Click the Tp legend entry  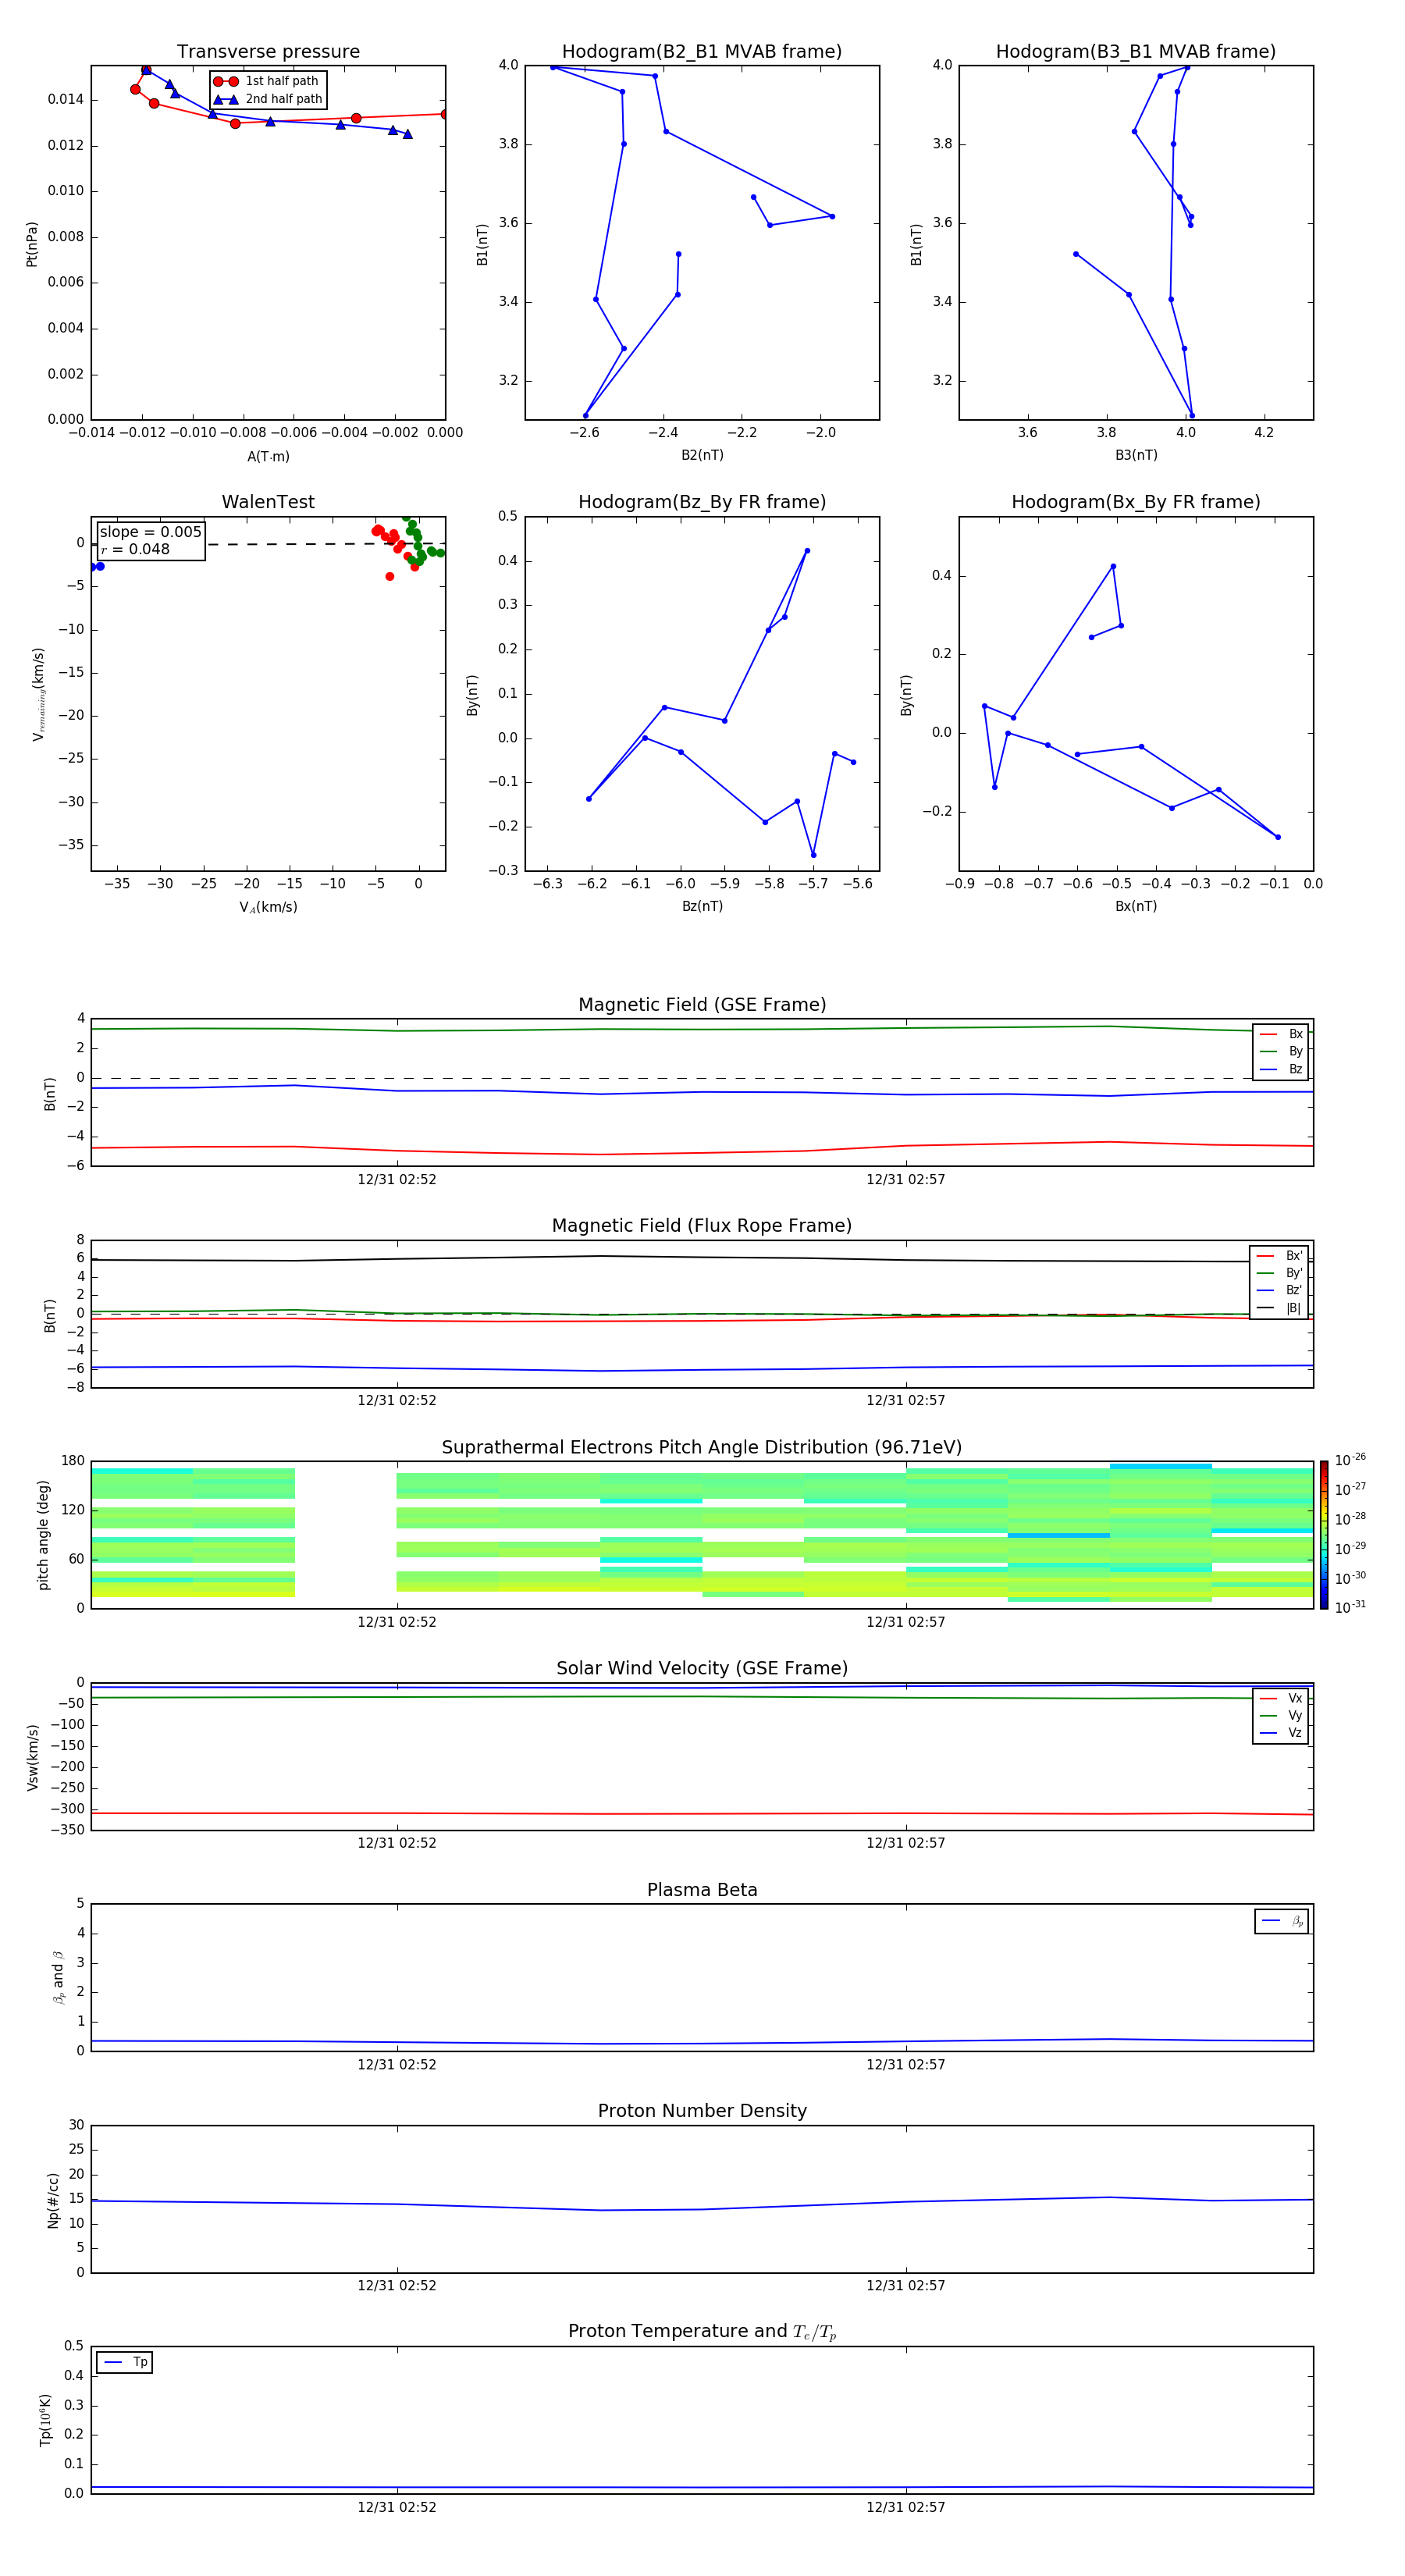click(125, 2362)
